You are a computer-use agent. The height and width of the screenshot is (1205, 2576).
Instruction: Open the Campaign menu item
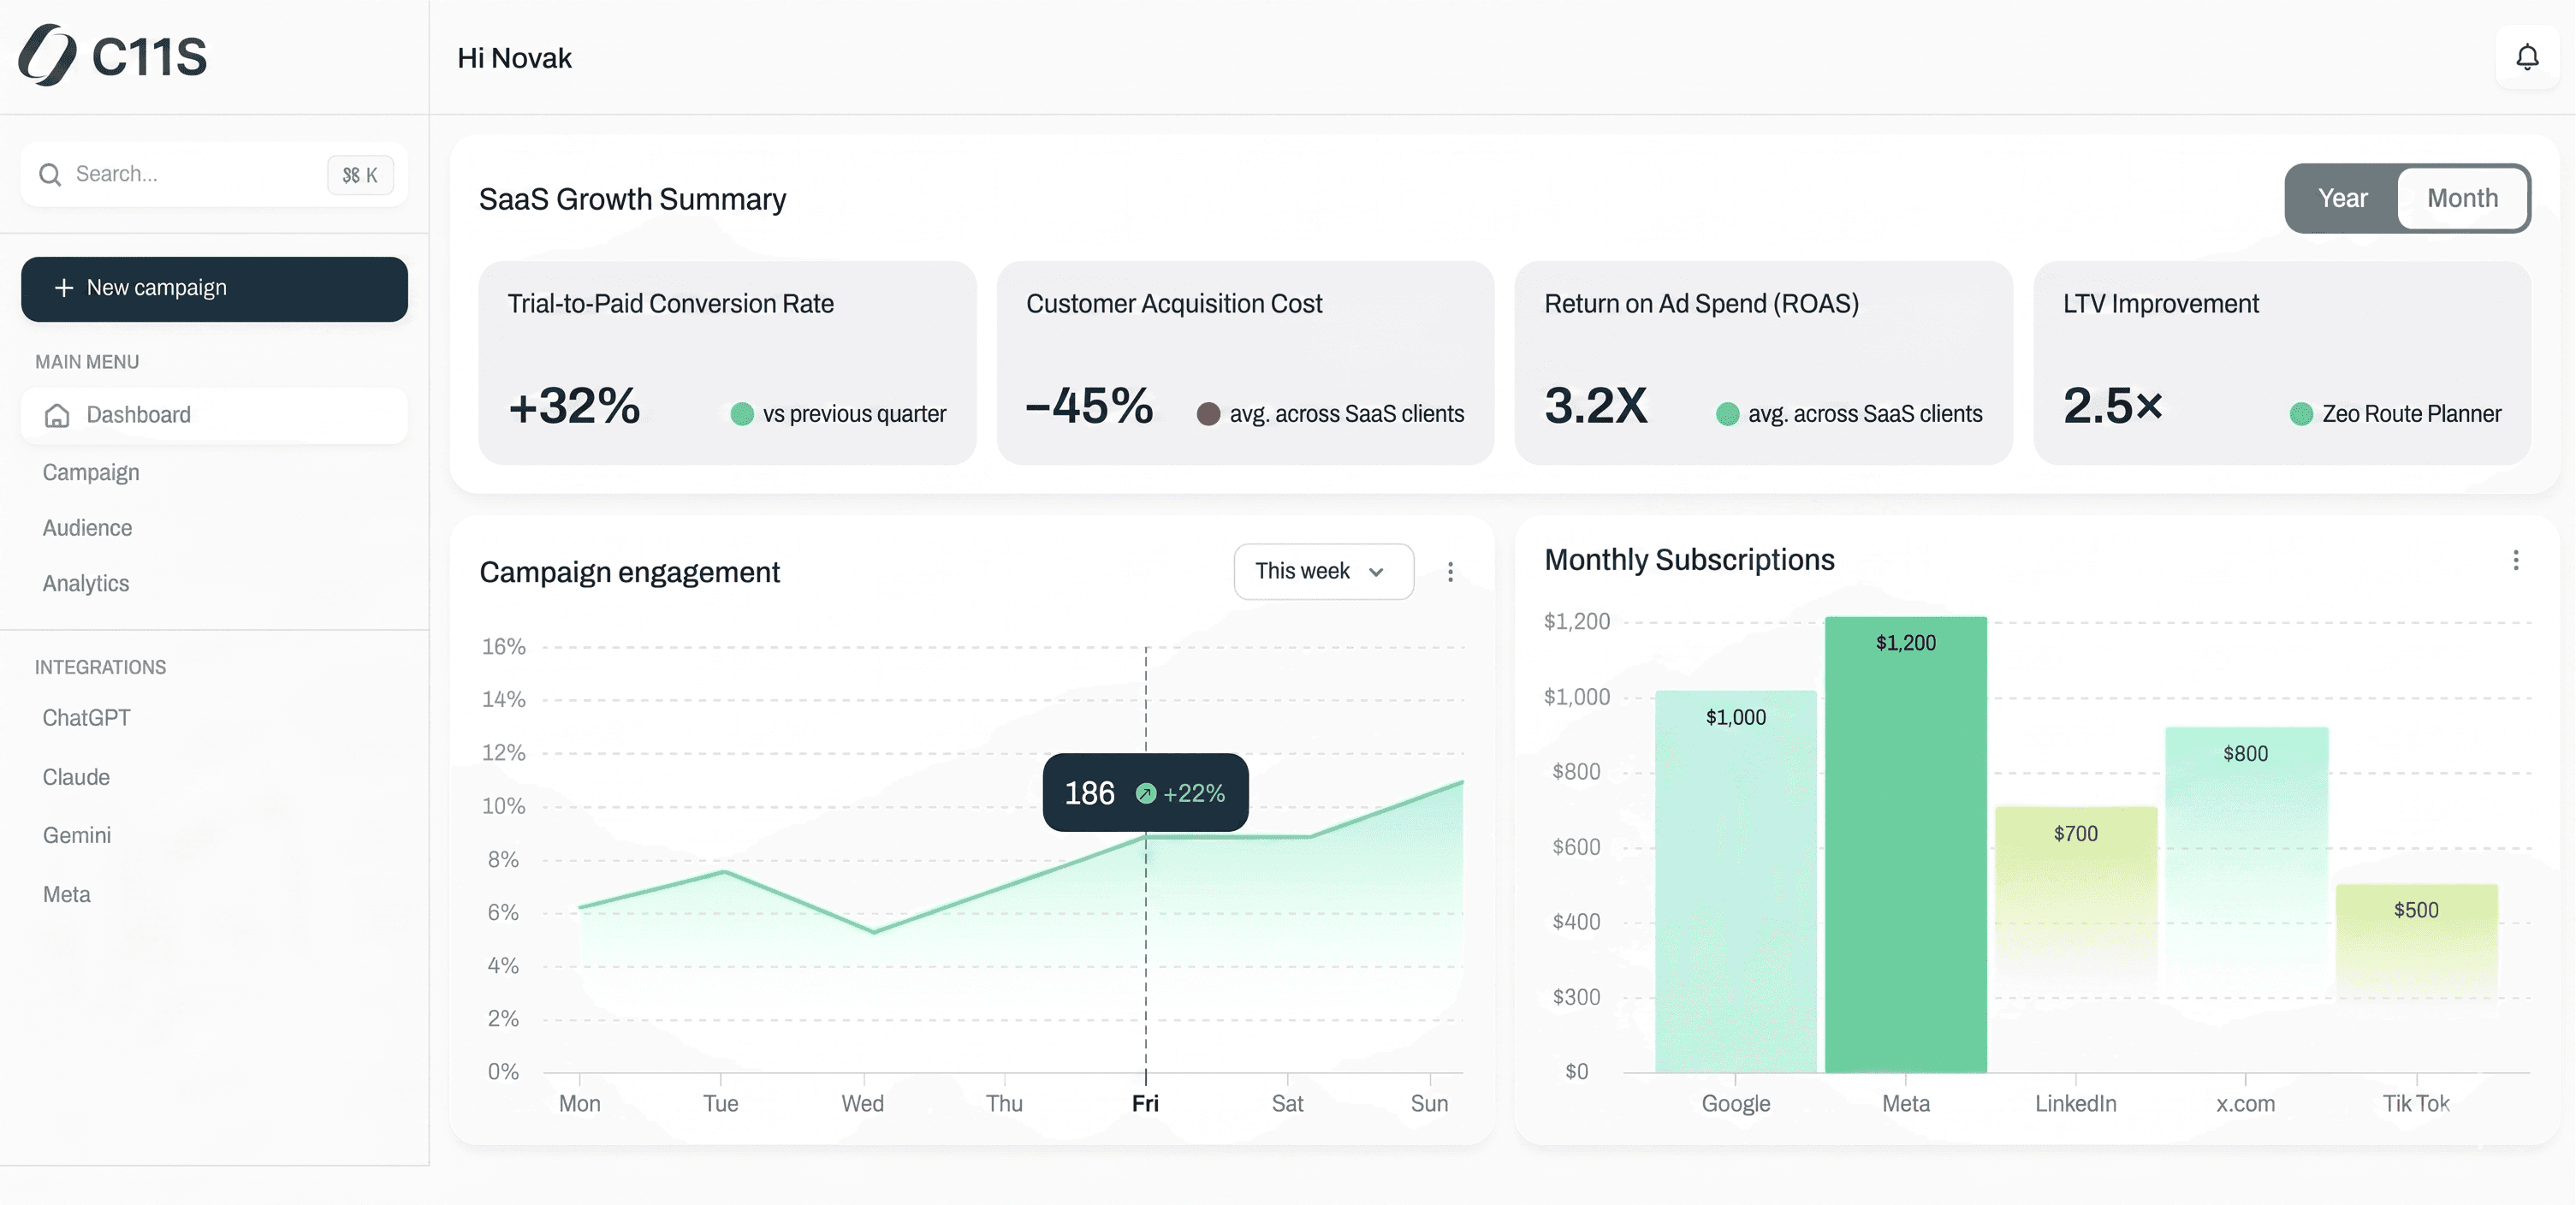click(x=91, y=472)
